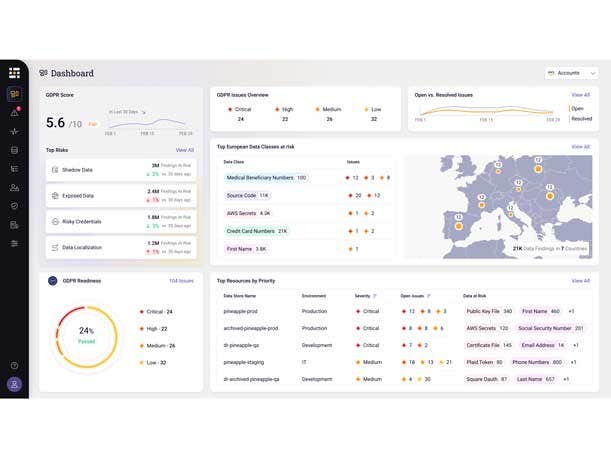Image resolution: width=611 pixels, height=458 pixels.
Task: Click the help question mark icon
Action: click(x=14, y=366)
